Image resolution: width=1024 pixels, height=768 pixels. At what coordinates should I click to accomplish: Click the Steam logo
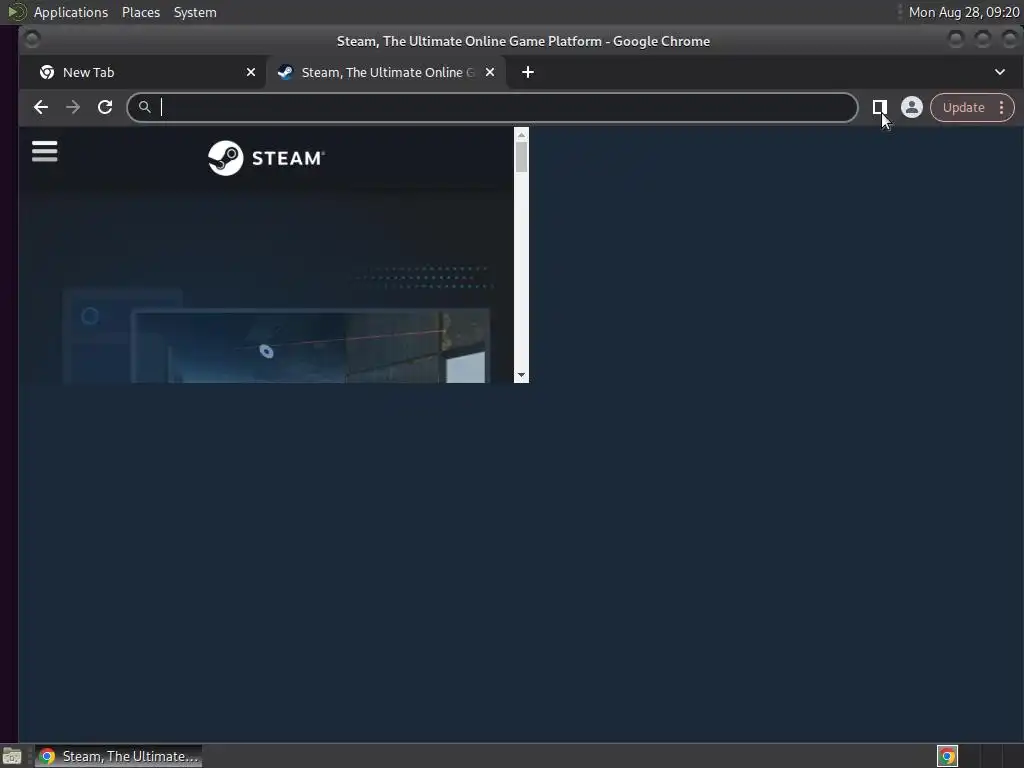[x=266, y=158]
